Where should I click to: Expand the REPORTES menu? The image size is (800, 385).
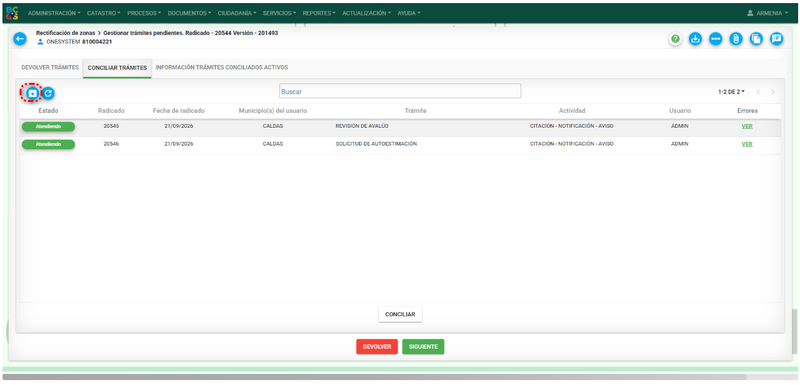[x=319, y=13]
